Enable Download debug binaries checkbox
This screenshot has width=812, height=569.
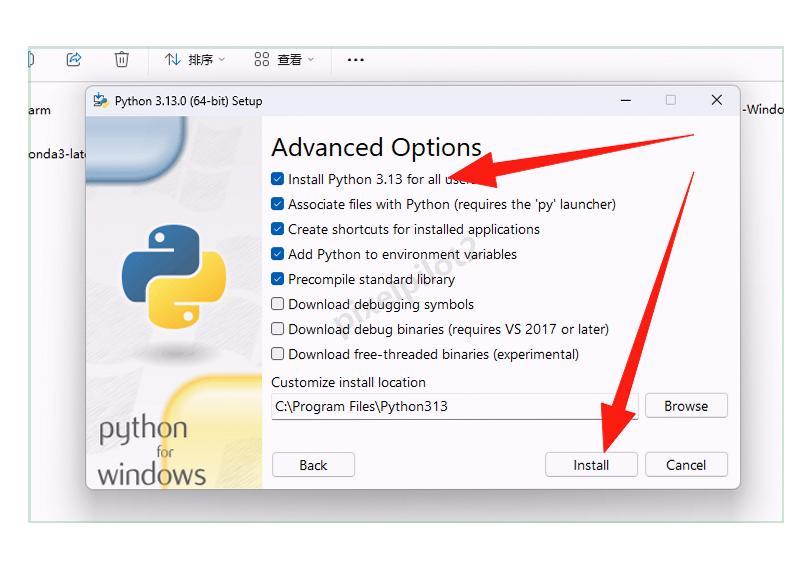pos(278,329)
